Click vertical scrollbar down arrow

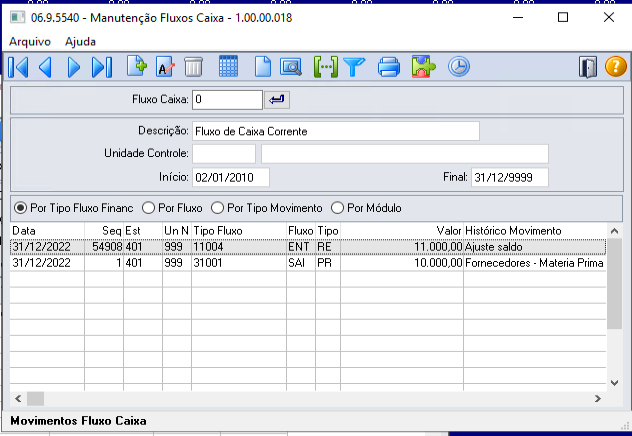point(614,383)
